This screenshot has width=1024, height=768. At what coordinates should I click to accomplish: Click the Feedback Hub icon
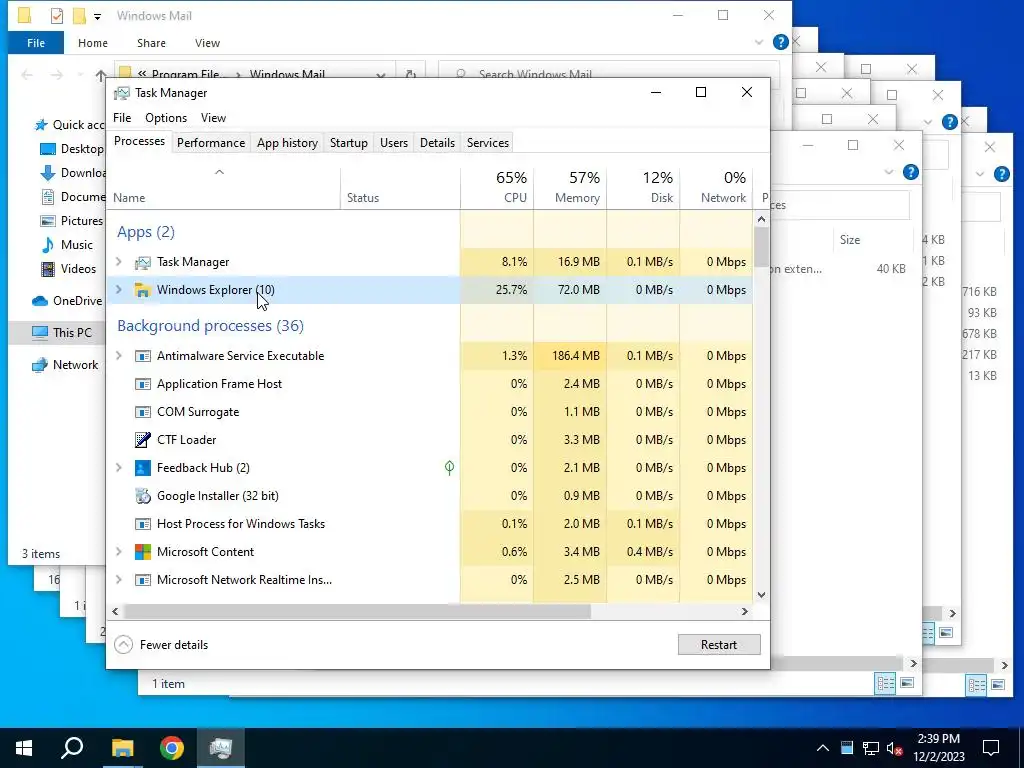click(142, 468)
